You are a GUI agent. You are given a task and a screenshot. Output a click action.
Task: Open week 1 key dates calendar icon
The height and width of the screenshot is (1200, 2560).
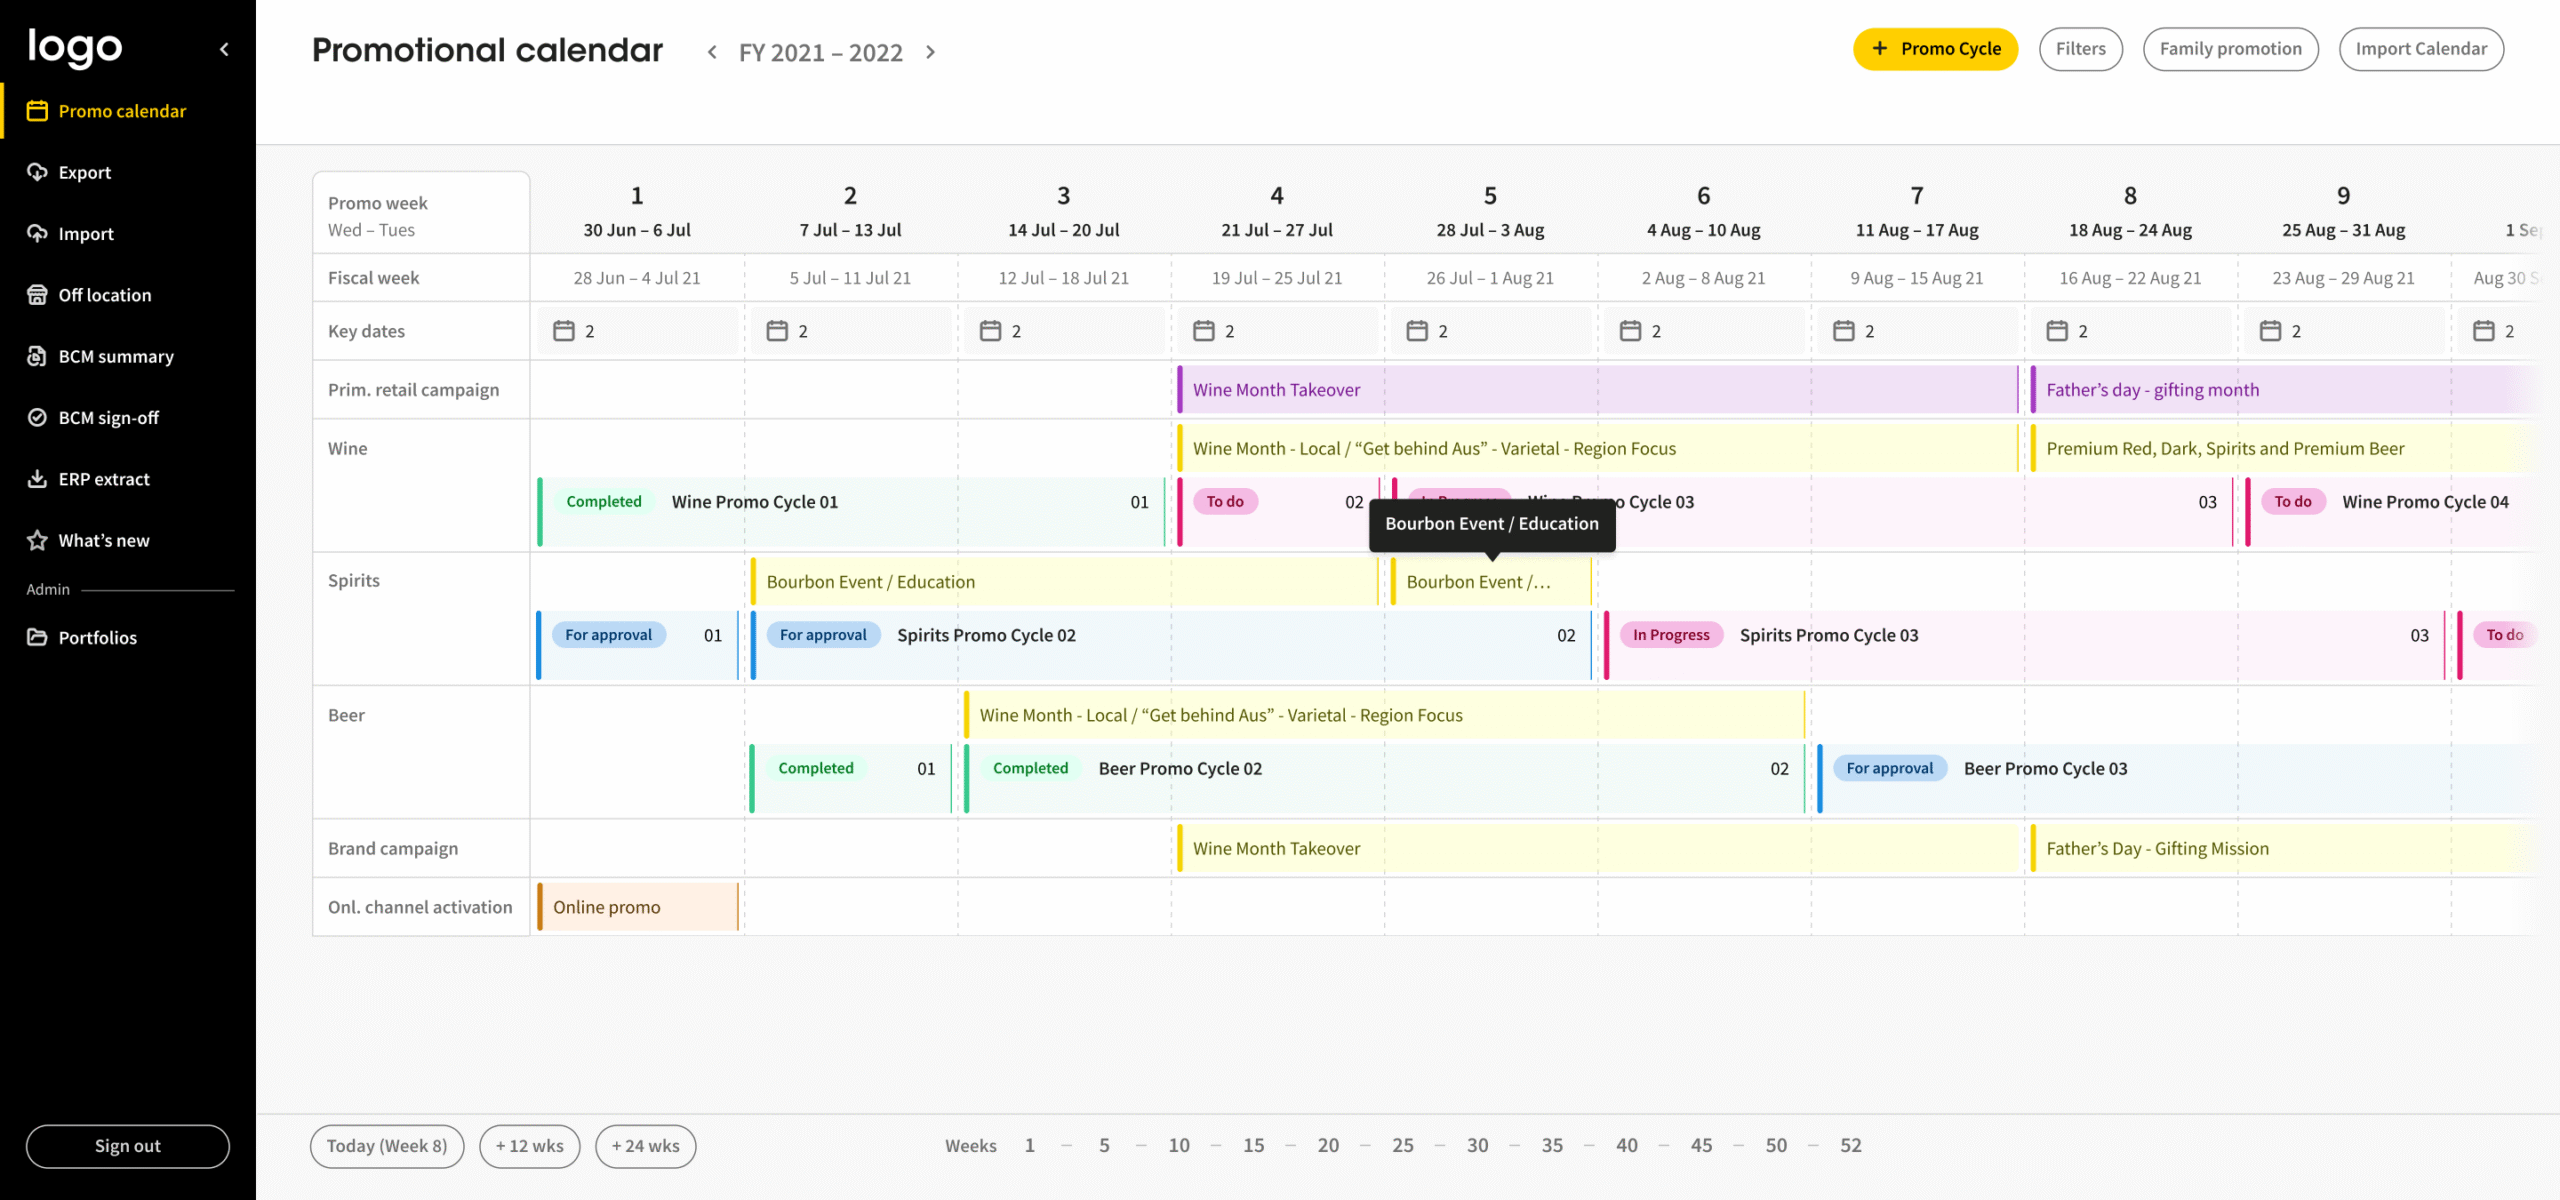[564, 331]
